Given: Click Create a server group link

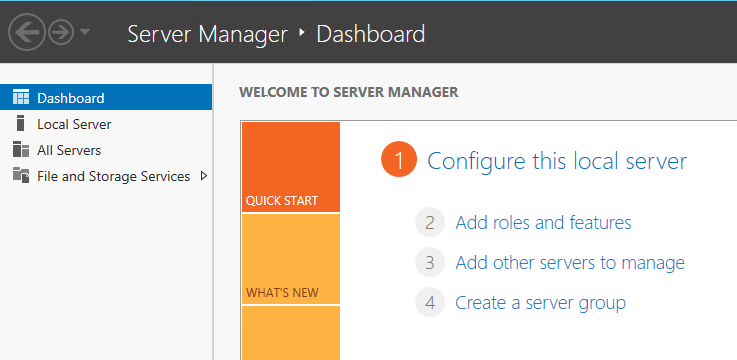Looking at the screenshot, I should (x=541, y=303).
